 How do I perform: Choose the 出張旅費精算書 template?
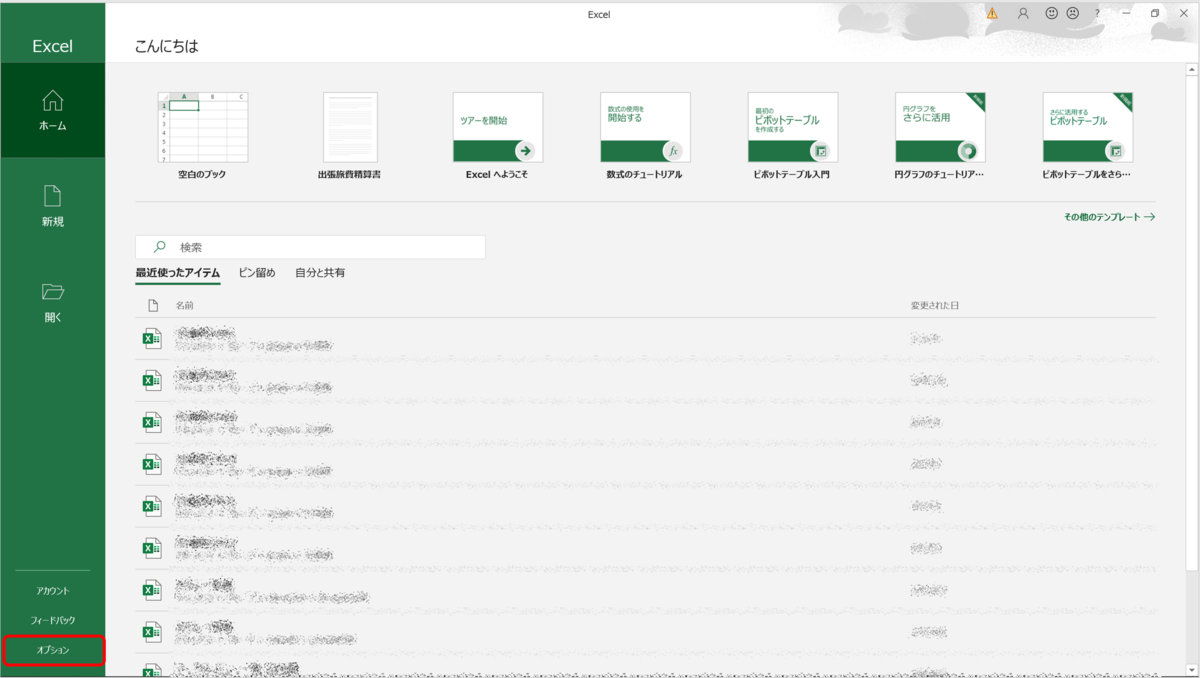[350, 136]
